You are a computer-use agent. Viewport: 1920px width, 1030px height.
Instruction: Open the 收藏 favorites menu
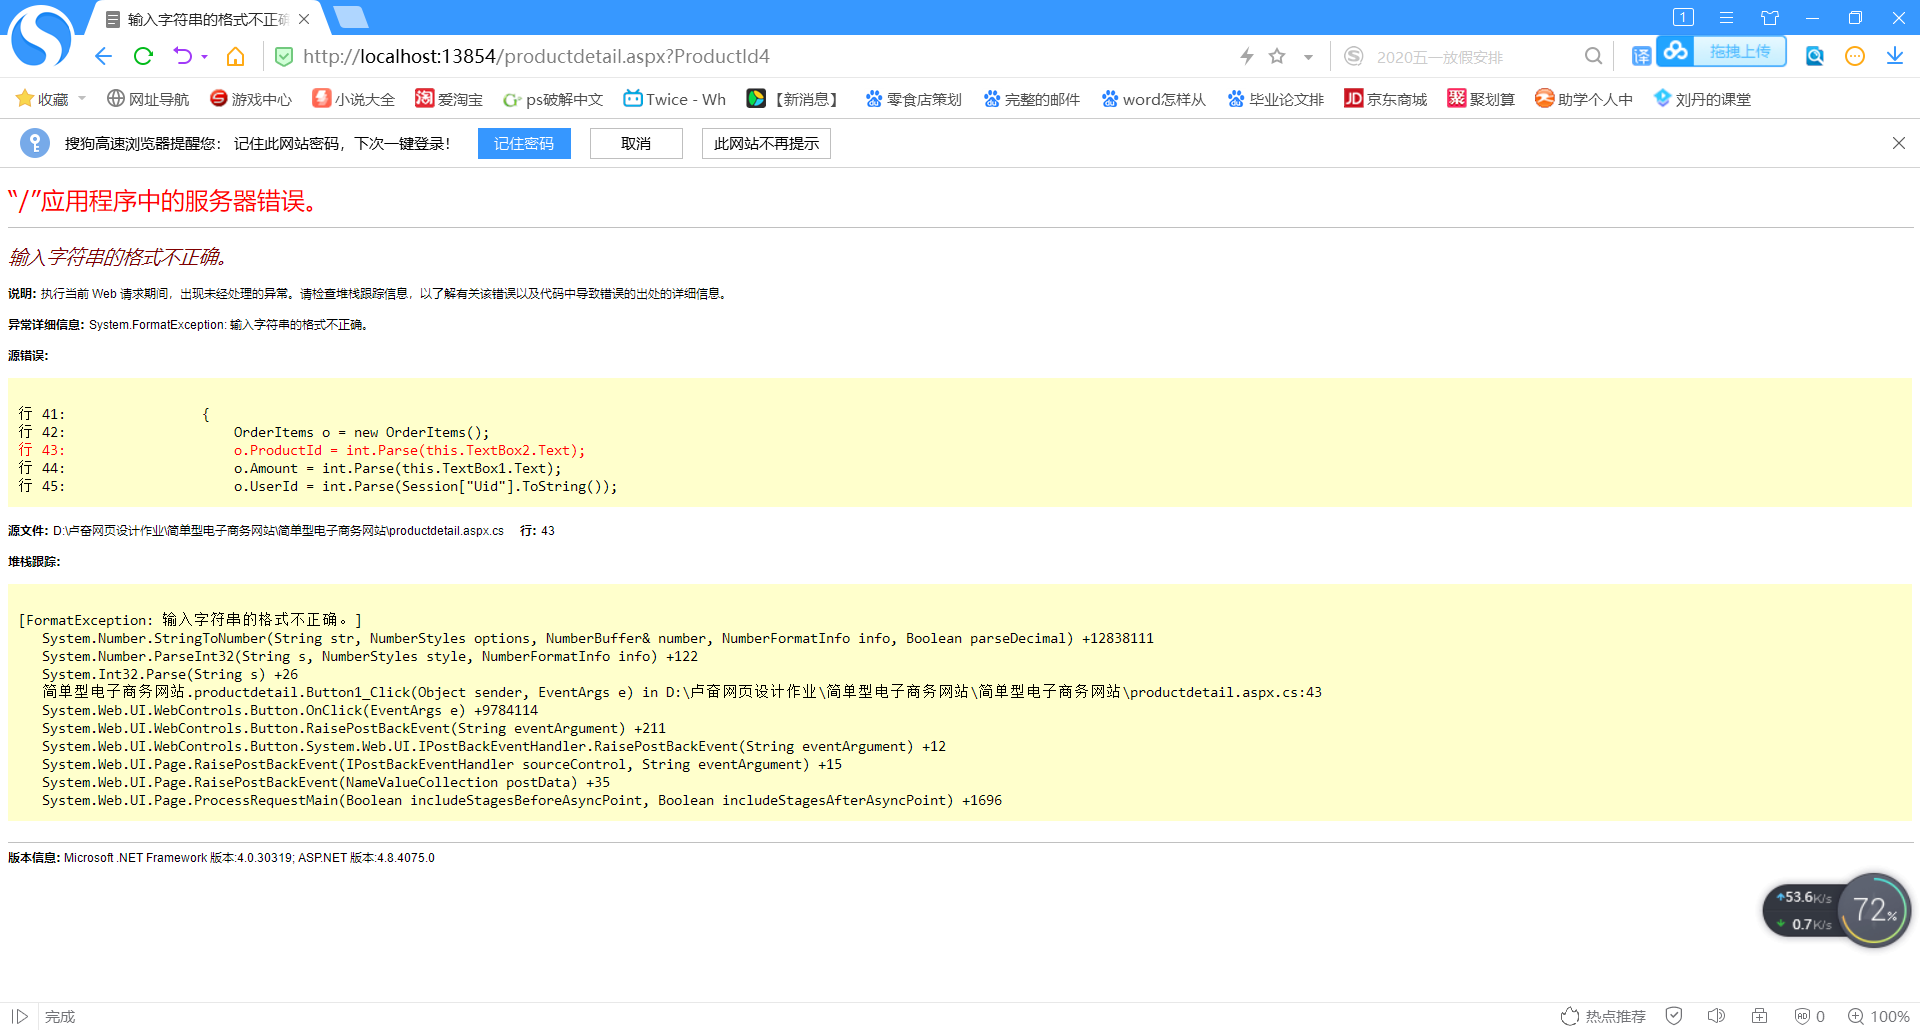click(51, 99)
